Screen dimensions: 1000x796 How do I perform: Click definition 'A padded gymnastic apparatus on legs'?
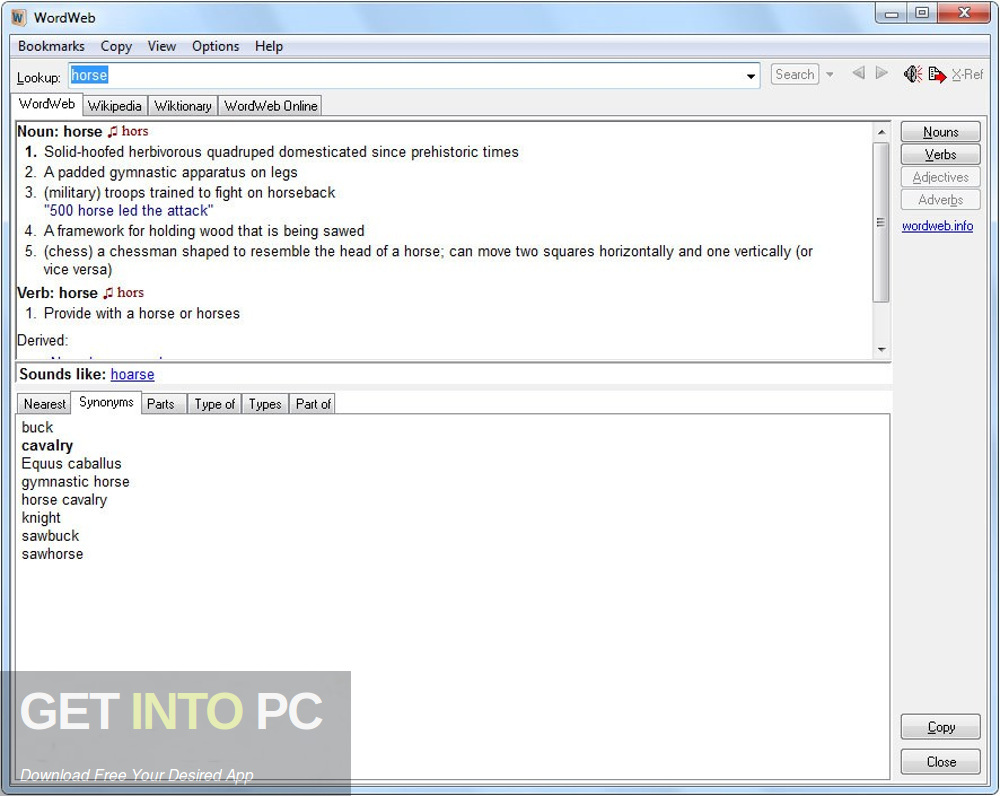170,172
